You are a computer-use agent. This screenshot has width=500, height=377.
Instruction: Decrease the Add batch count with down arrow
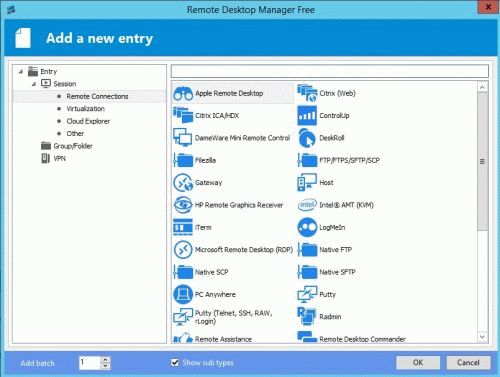[105, 366]
